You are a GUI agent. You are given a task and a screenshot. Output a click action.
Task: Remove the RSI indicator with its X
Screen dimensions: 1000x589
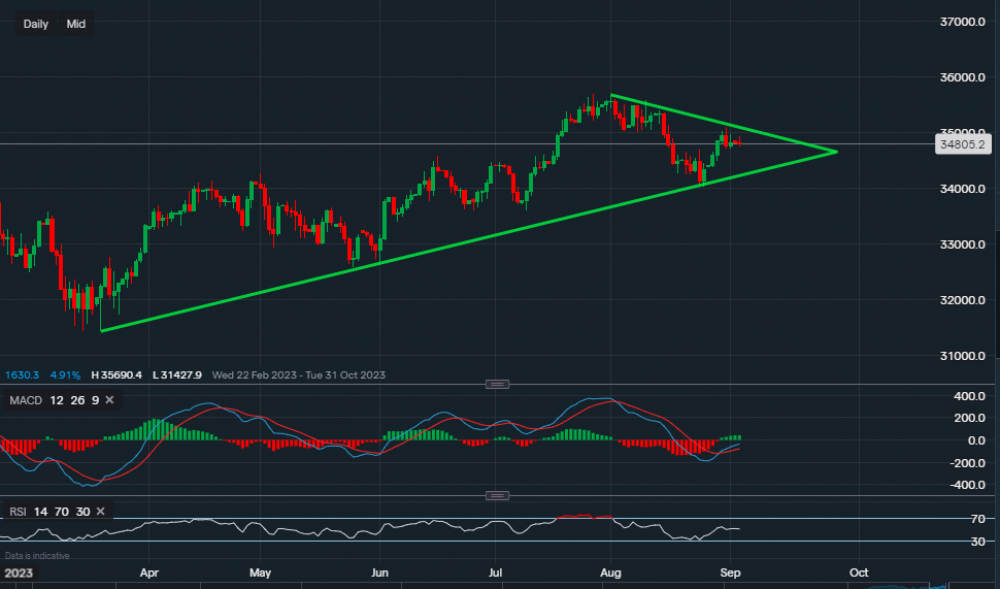pyautogui.click(x=103, y=512)
